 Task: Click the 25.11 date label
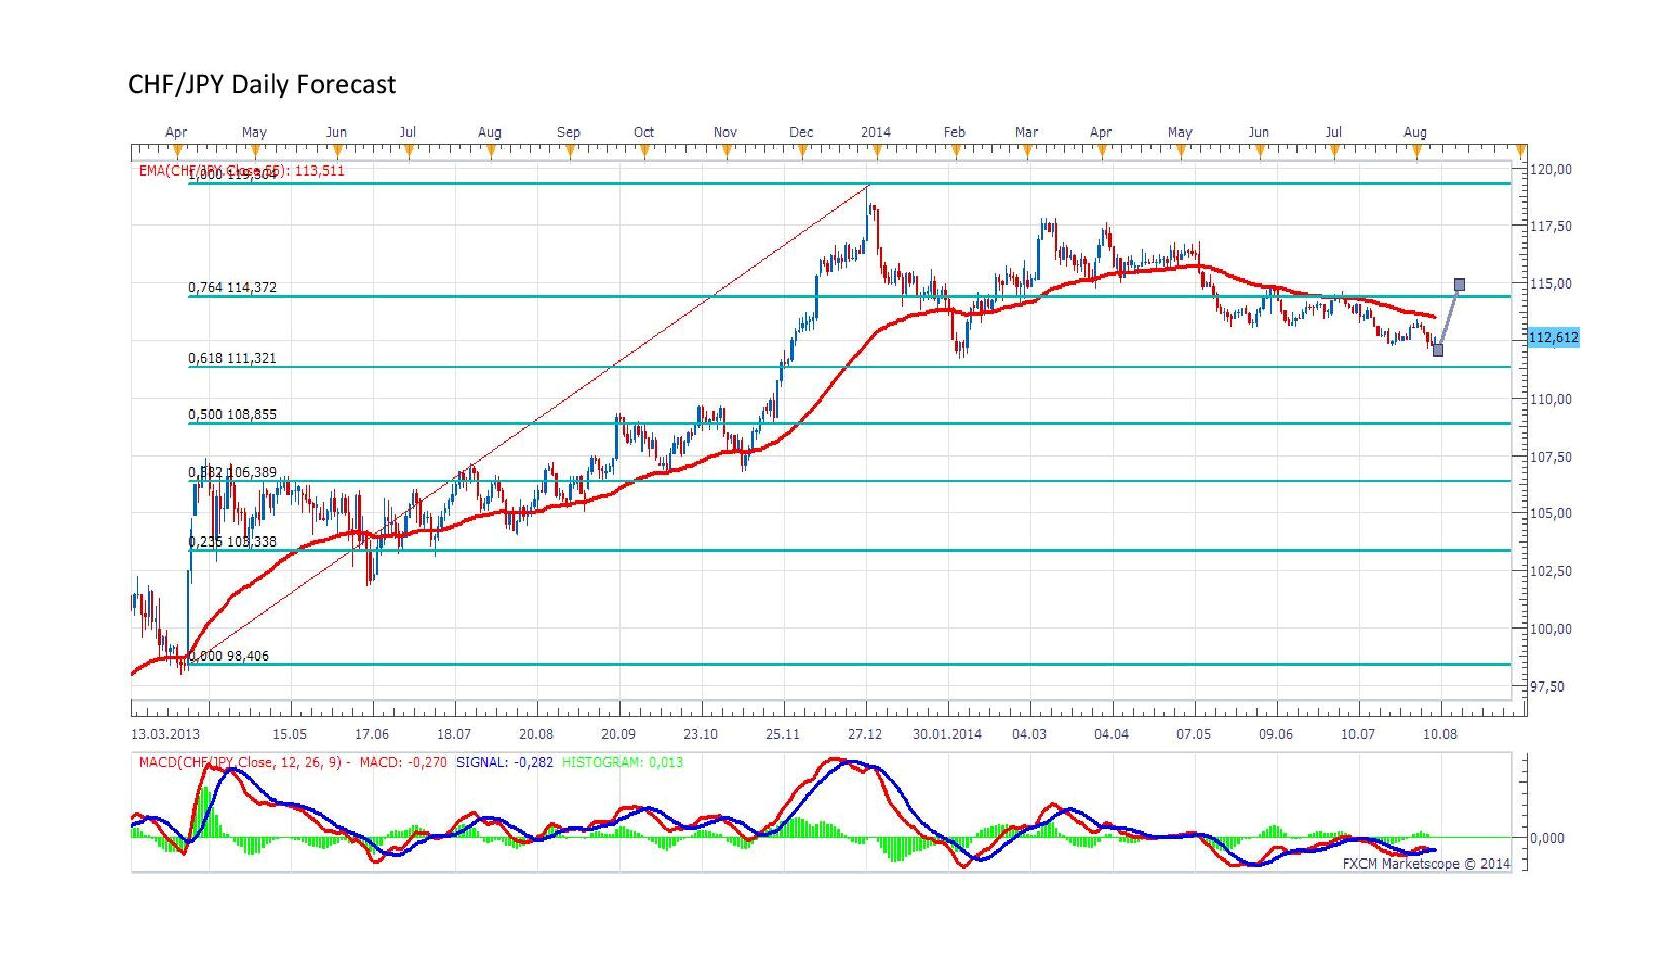pyautogui.click(x=783, y=734)
